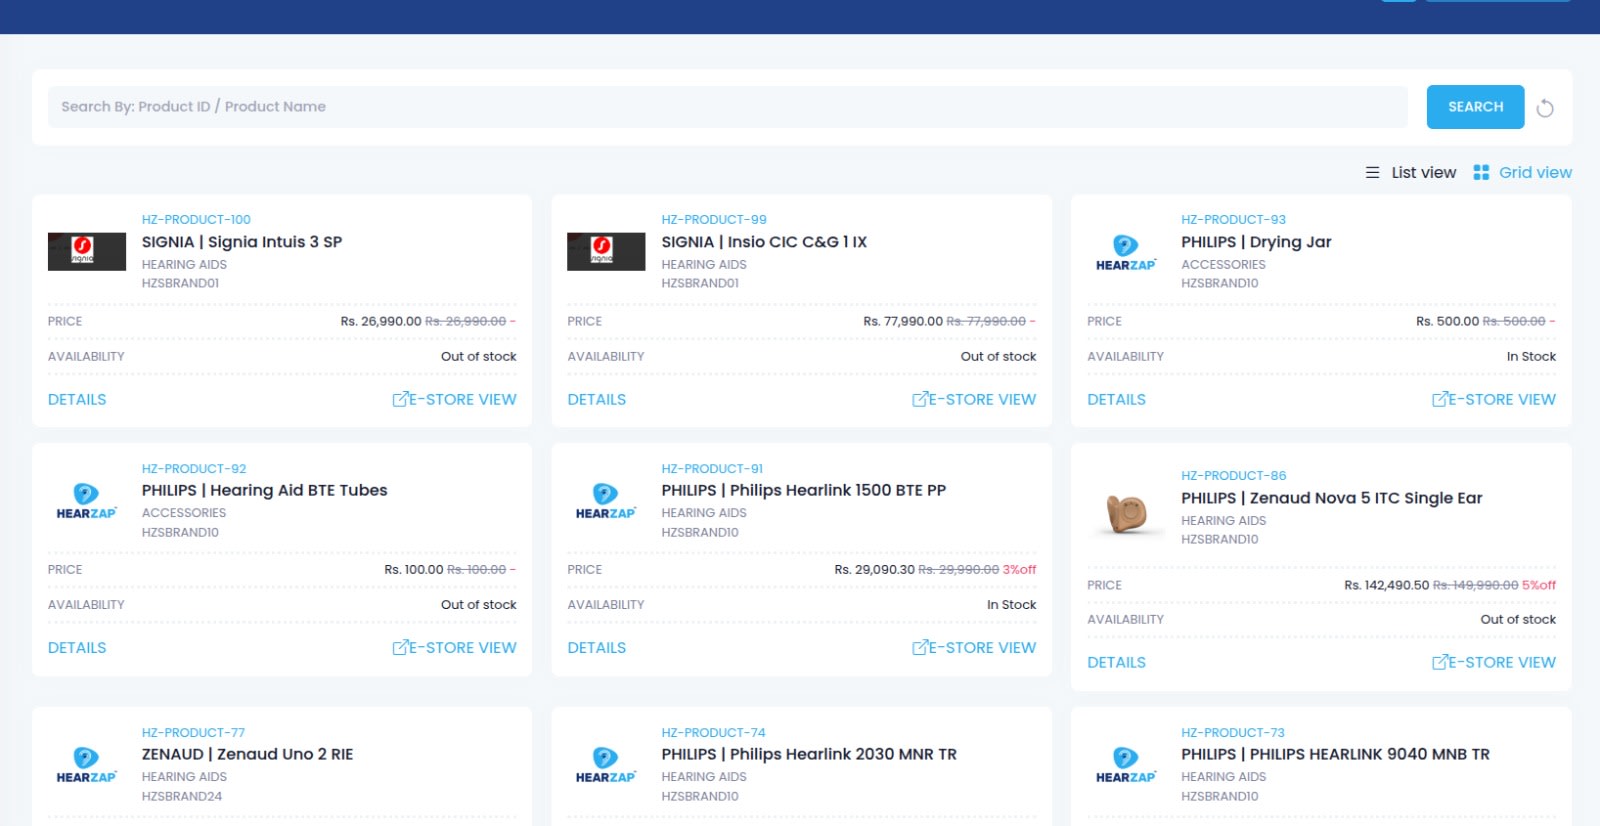
Task: Open E-STORE VIEW for Insio CIC C&G 1 IX
Action: [974, 399]
